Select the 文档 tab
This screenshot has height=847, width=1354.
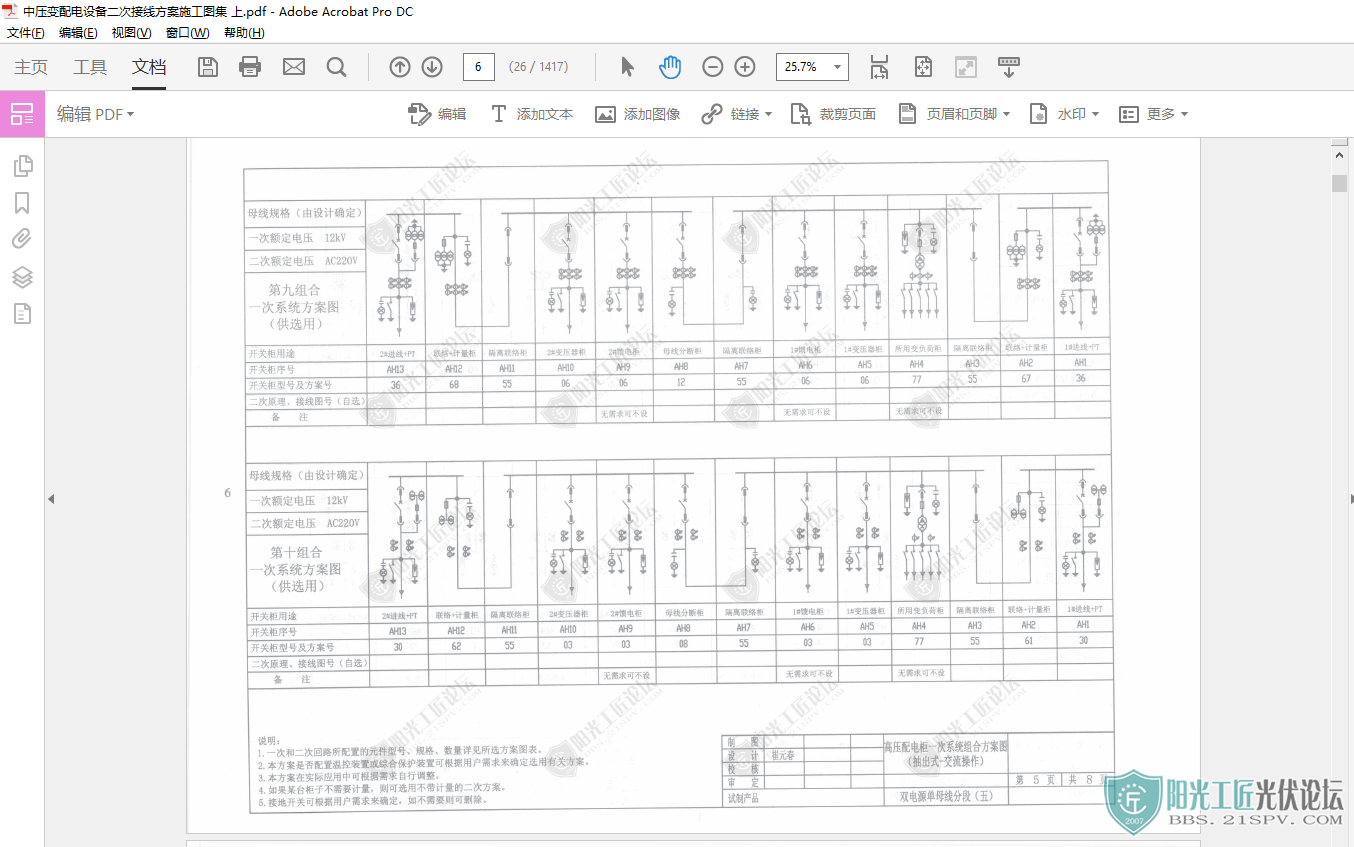[x=149, y=67]
